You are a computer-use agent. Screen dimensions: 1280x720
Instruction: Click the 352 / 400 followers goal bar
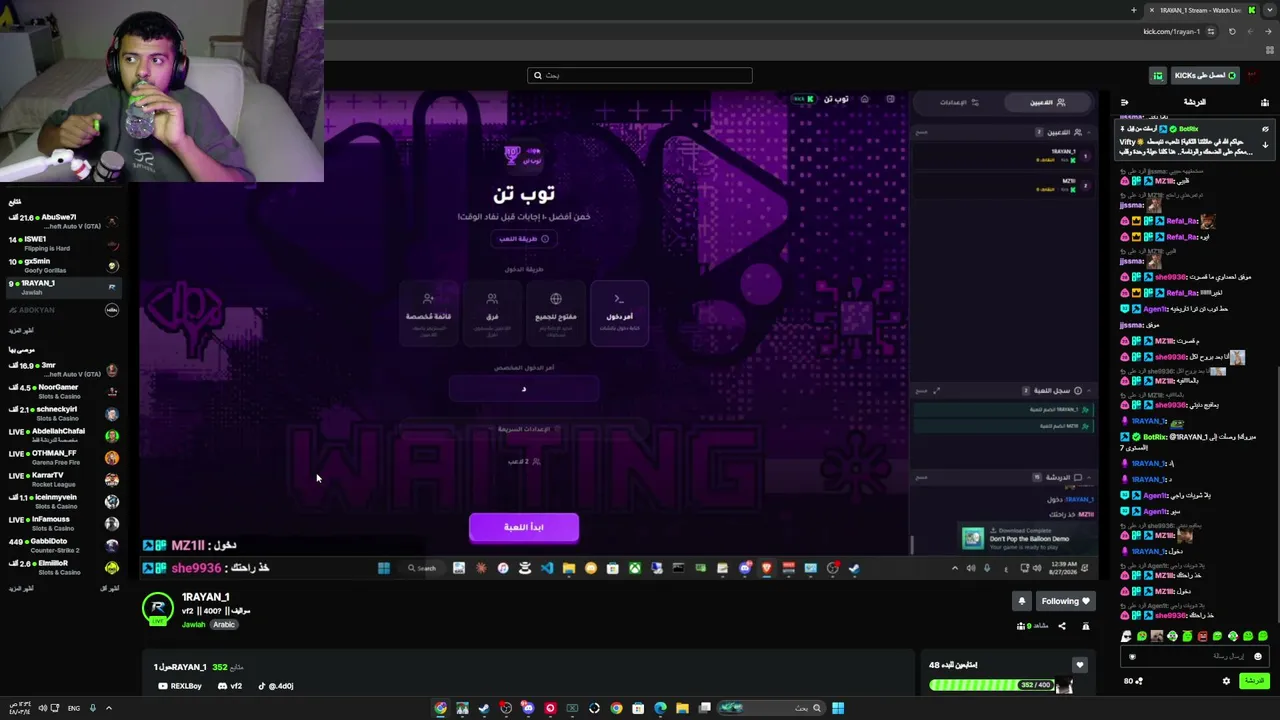coord(992,685)
